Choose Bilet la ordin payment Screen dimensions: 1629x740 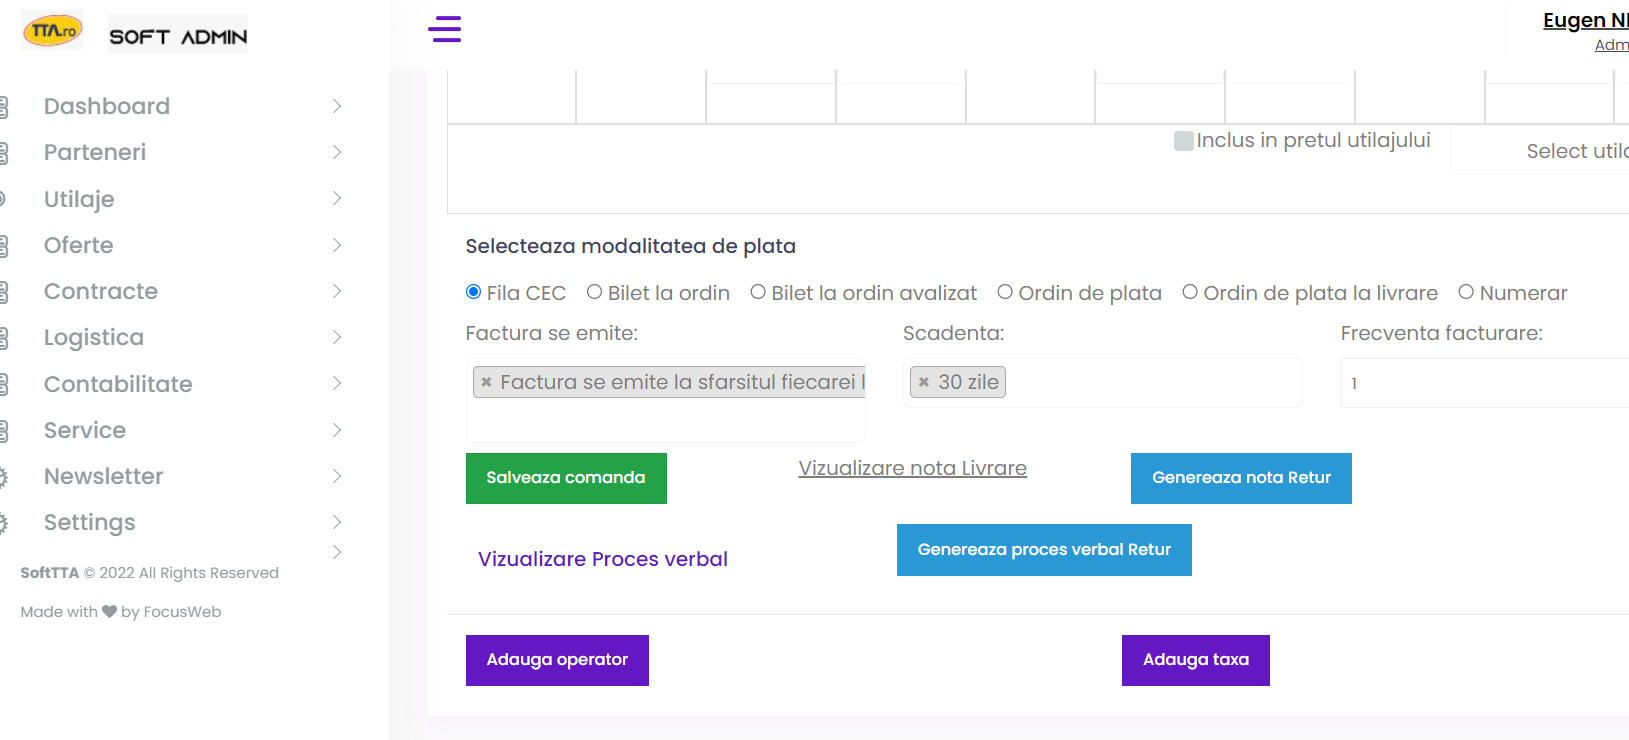[x=594, y=292]
